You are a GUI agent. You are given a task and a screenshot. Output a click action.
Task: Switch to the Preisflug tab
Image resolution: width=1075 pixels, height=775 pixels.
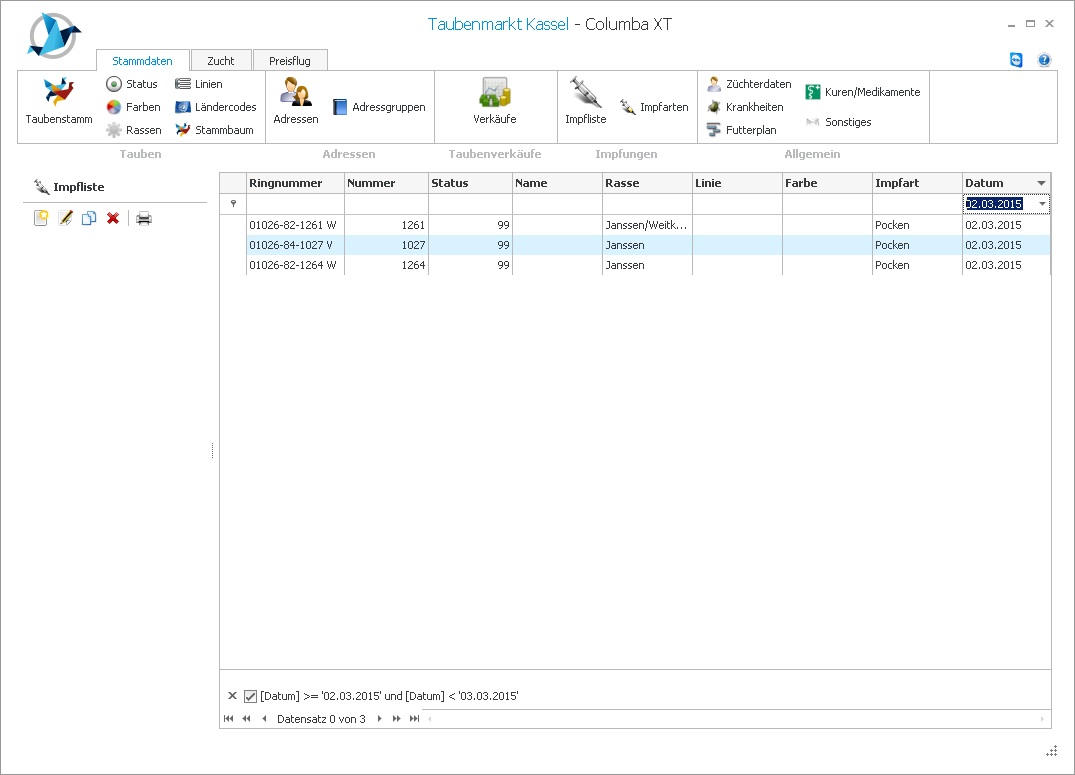[x=289, y=61]
